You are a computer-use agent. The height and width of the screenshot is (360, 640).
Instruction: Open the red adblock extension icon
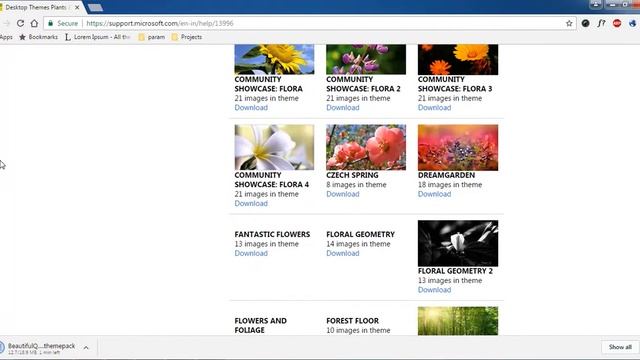pyautogui.click(x=617, y=23)
